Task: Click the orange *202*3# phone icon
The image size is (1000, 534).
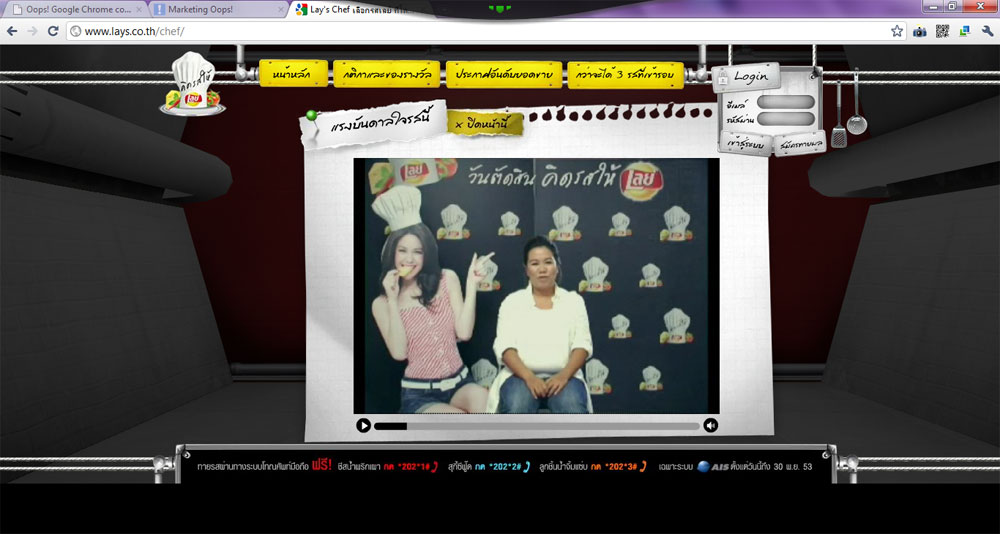Action: coord(643,466)
